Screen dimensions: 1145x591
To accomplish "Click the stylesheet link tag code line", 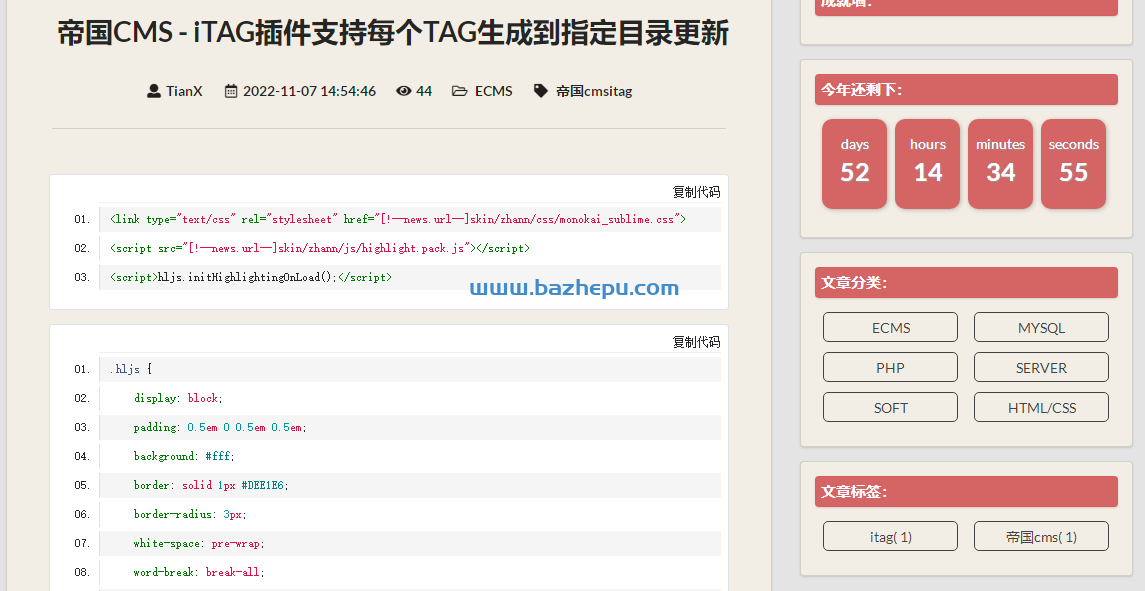I will 410,219.
